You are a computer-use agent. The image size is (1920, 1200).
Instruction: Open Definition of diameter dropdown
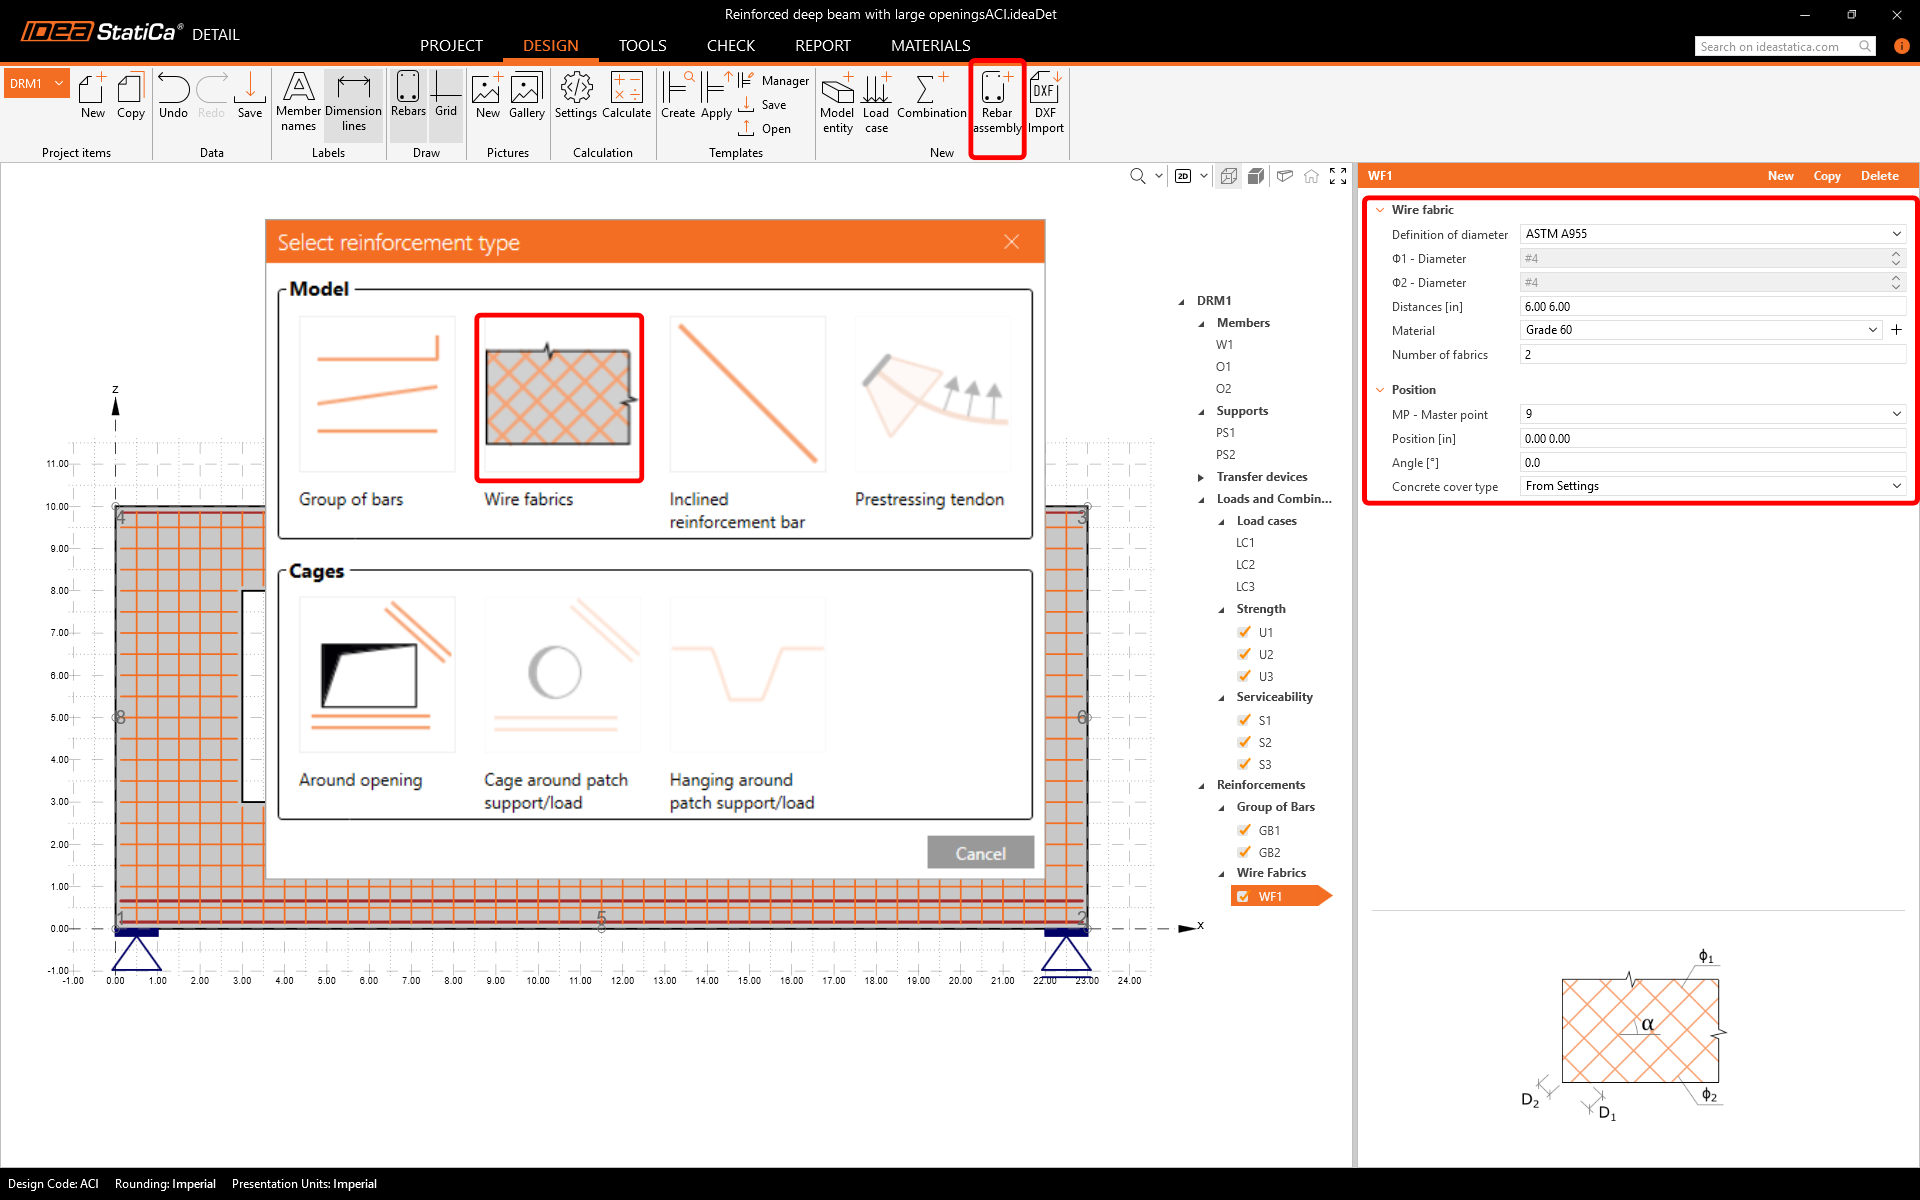pyautogui.click(x=1712, y=234)
